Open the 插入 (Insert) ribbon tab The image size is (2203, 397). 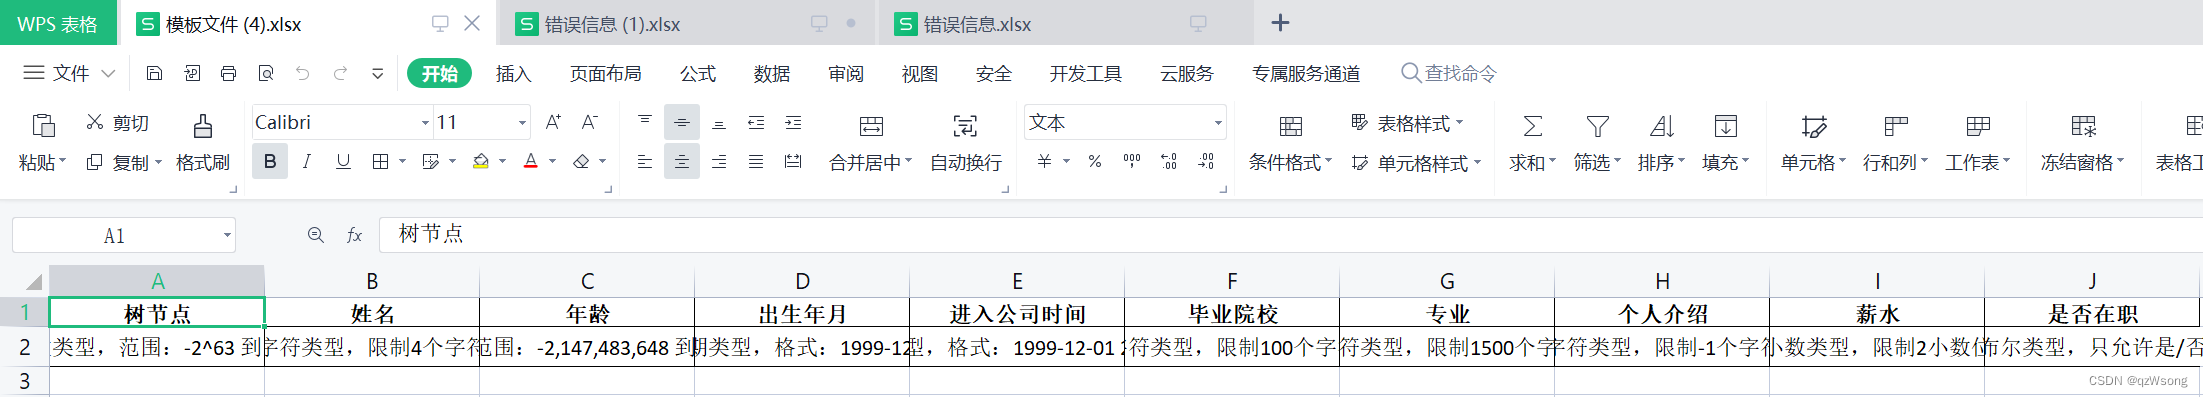(513, 74)
